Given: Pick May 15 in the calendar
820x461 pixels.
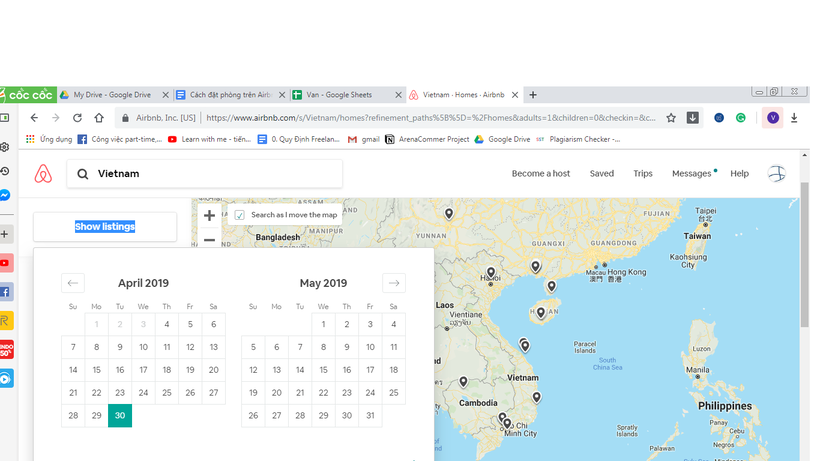Looking at the screenshot, I should [323, 370].
